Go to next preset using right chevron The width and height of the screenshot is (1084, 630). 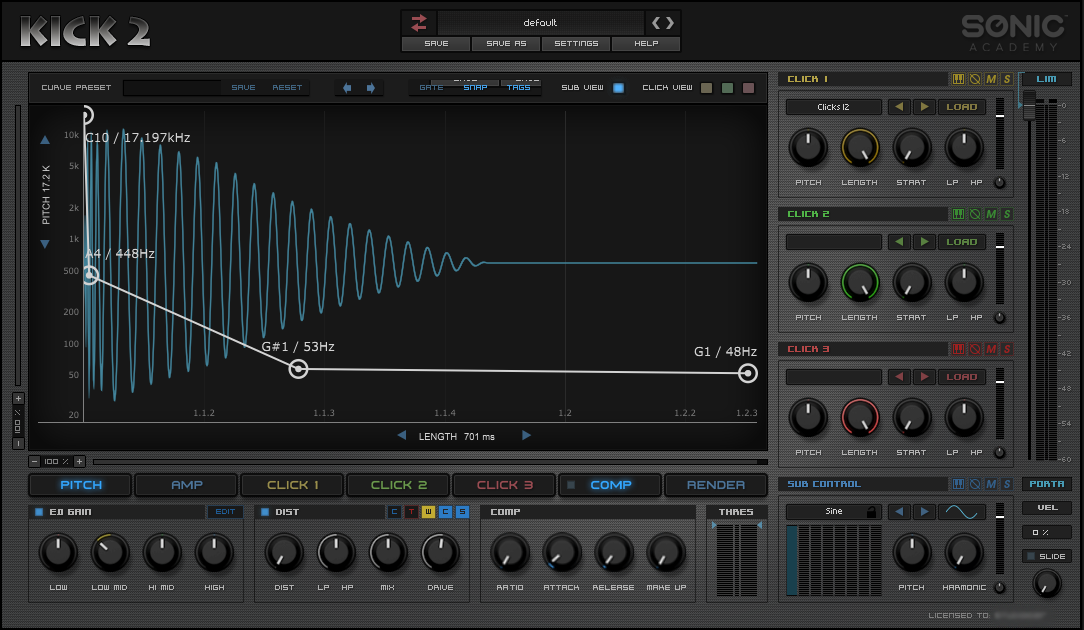tap(669, 23)
